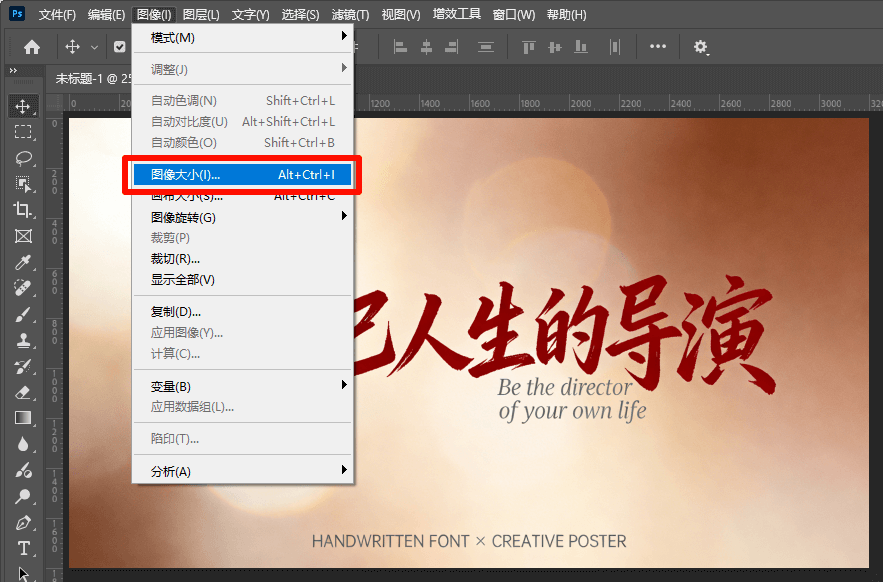Select the Spot Healing Brush tool
This screenshot has height=582, width=883.
25,288
